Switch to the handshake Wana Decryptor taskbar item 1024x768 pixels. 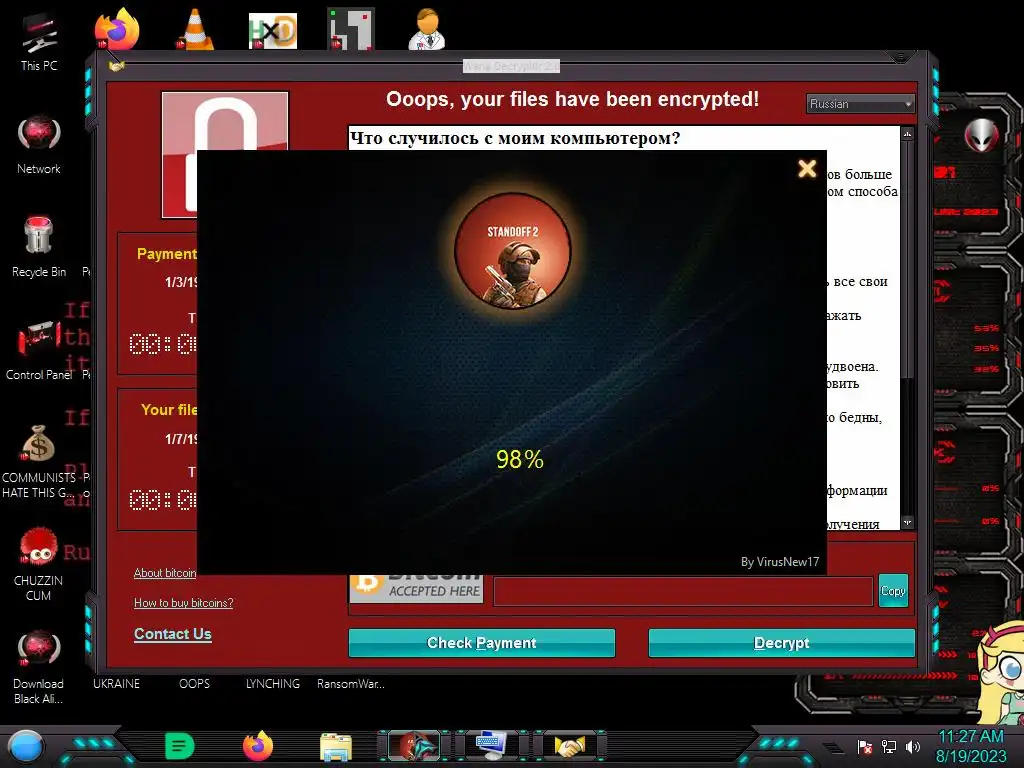tap(570, 746)
